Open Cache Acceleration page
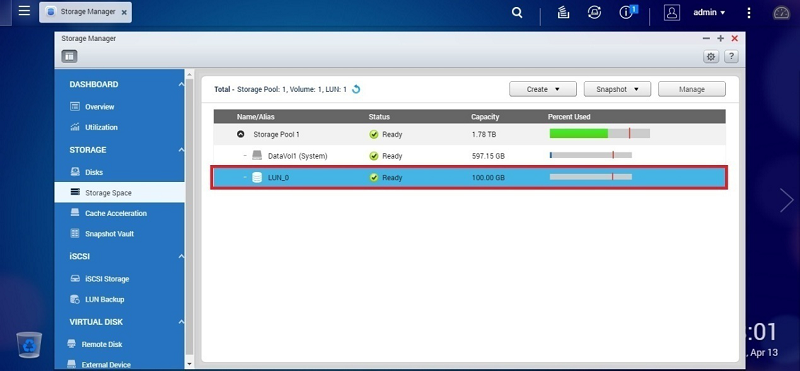Image resolution: width=800 pixels, height=371 pixels. point(116,213)
